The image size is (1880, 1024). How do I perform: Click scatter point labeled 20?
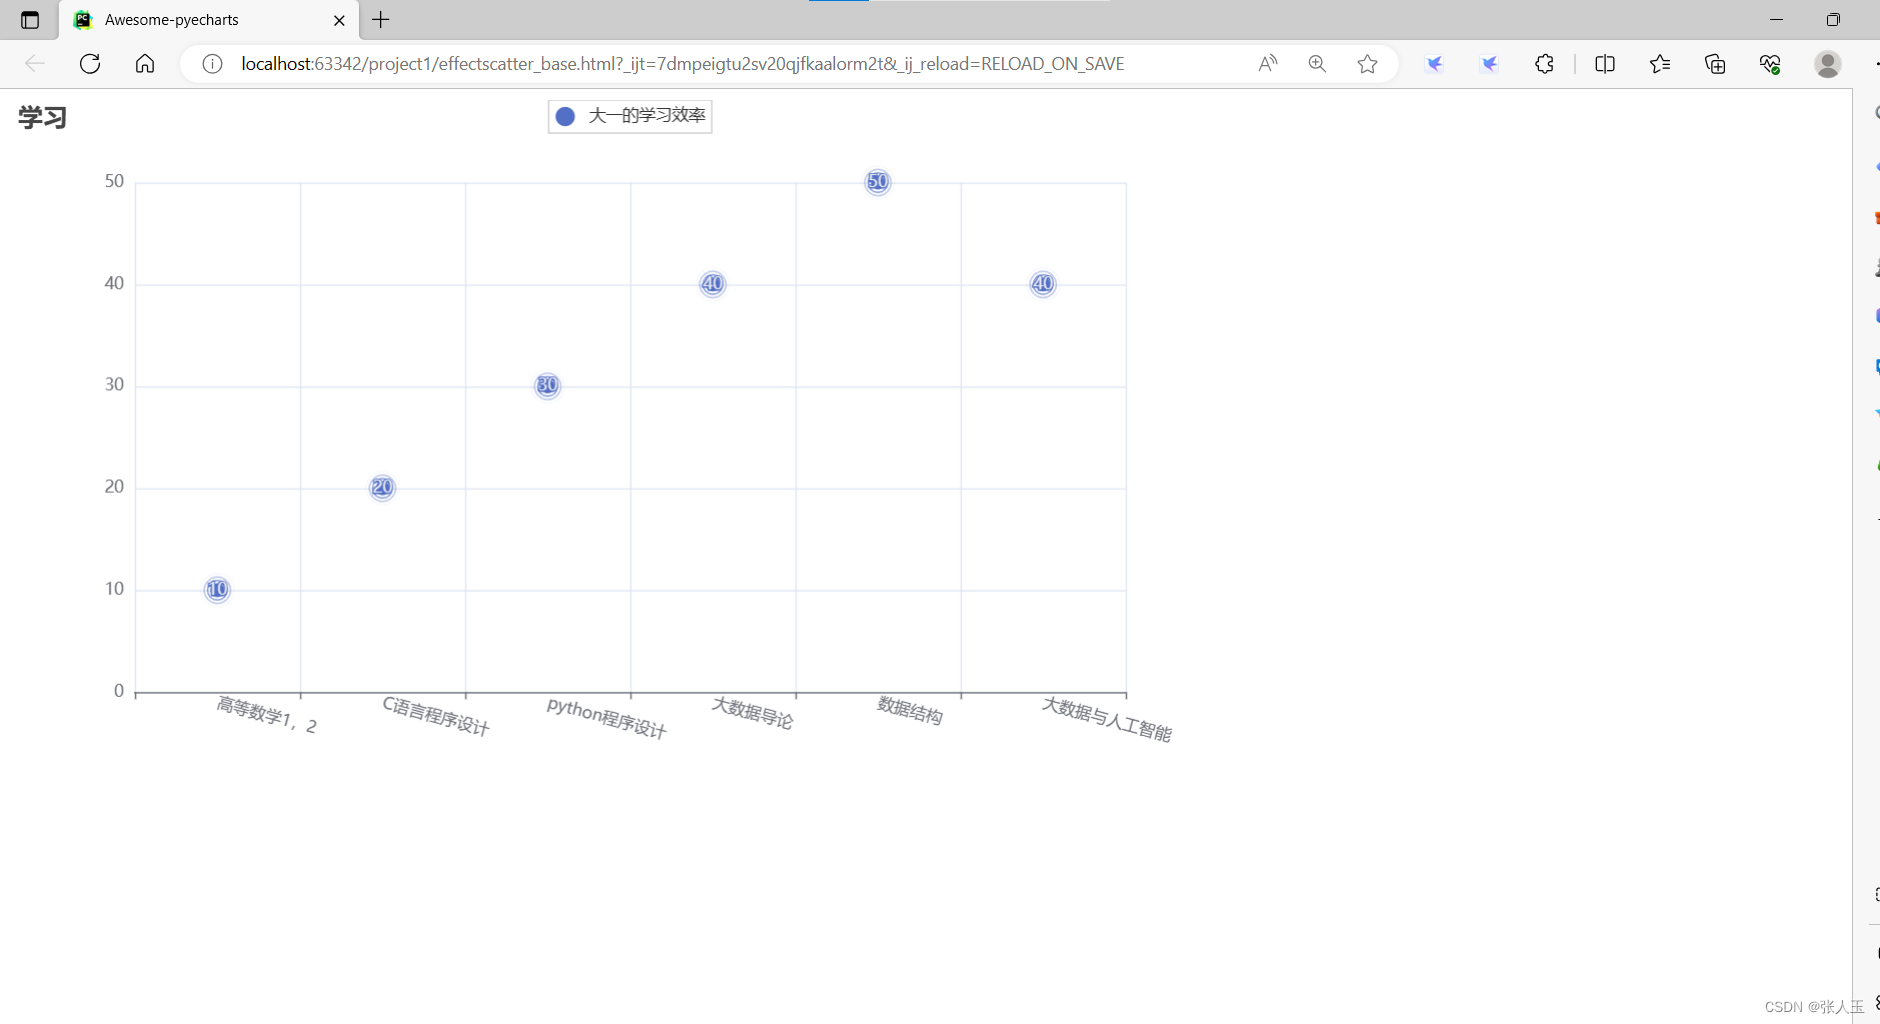(382, 488)
